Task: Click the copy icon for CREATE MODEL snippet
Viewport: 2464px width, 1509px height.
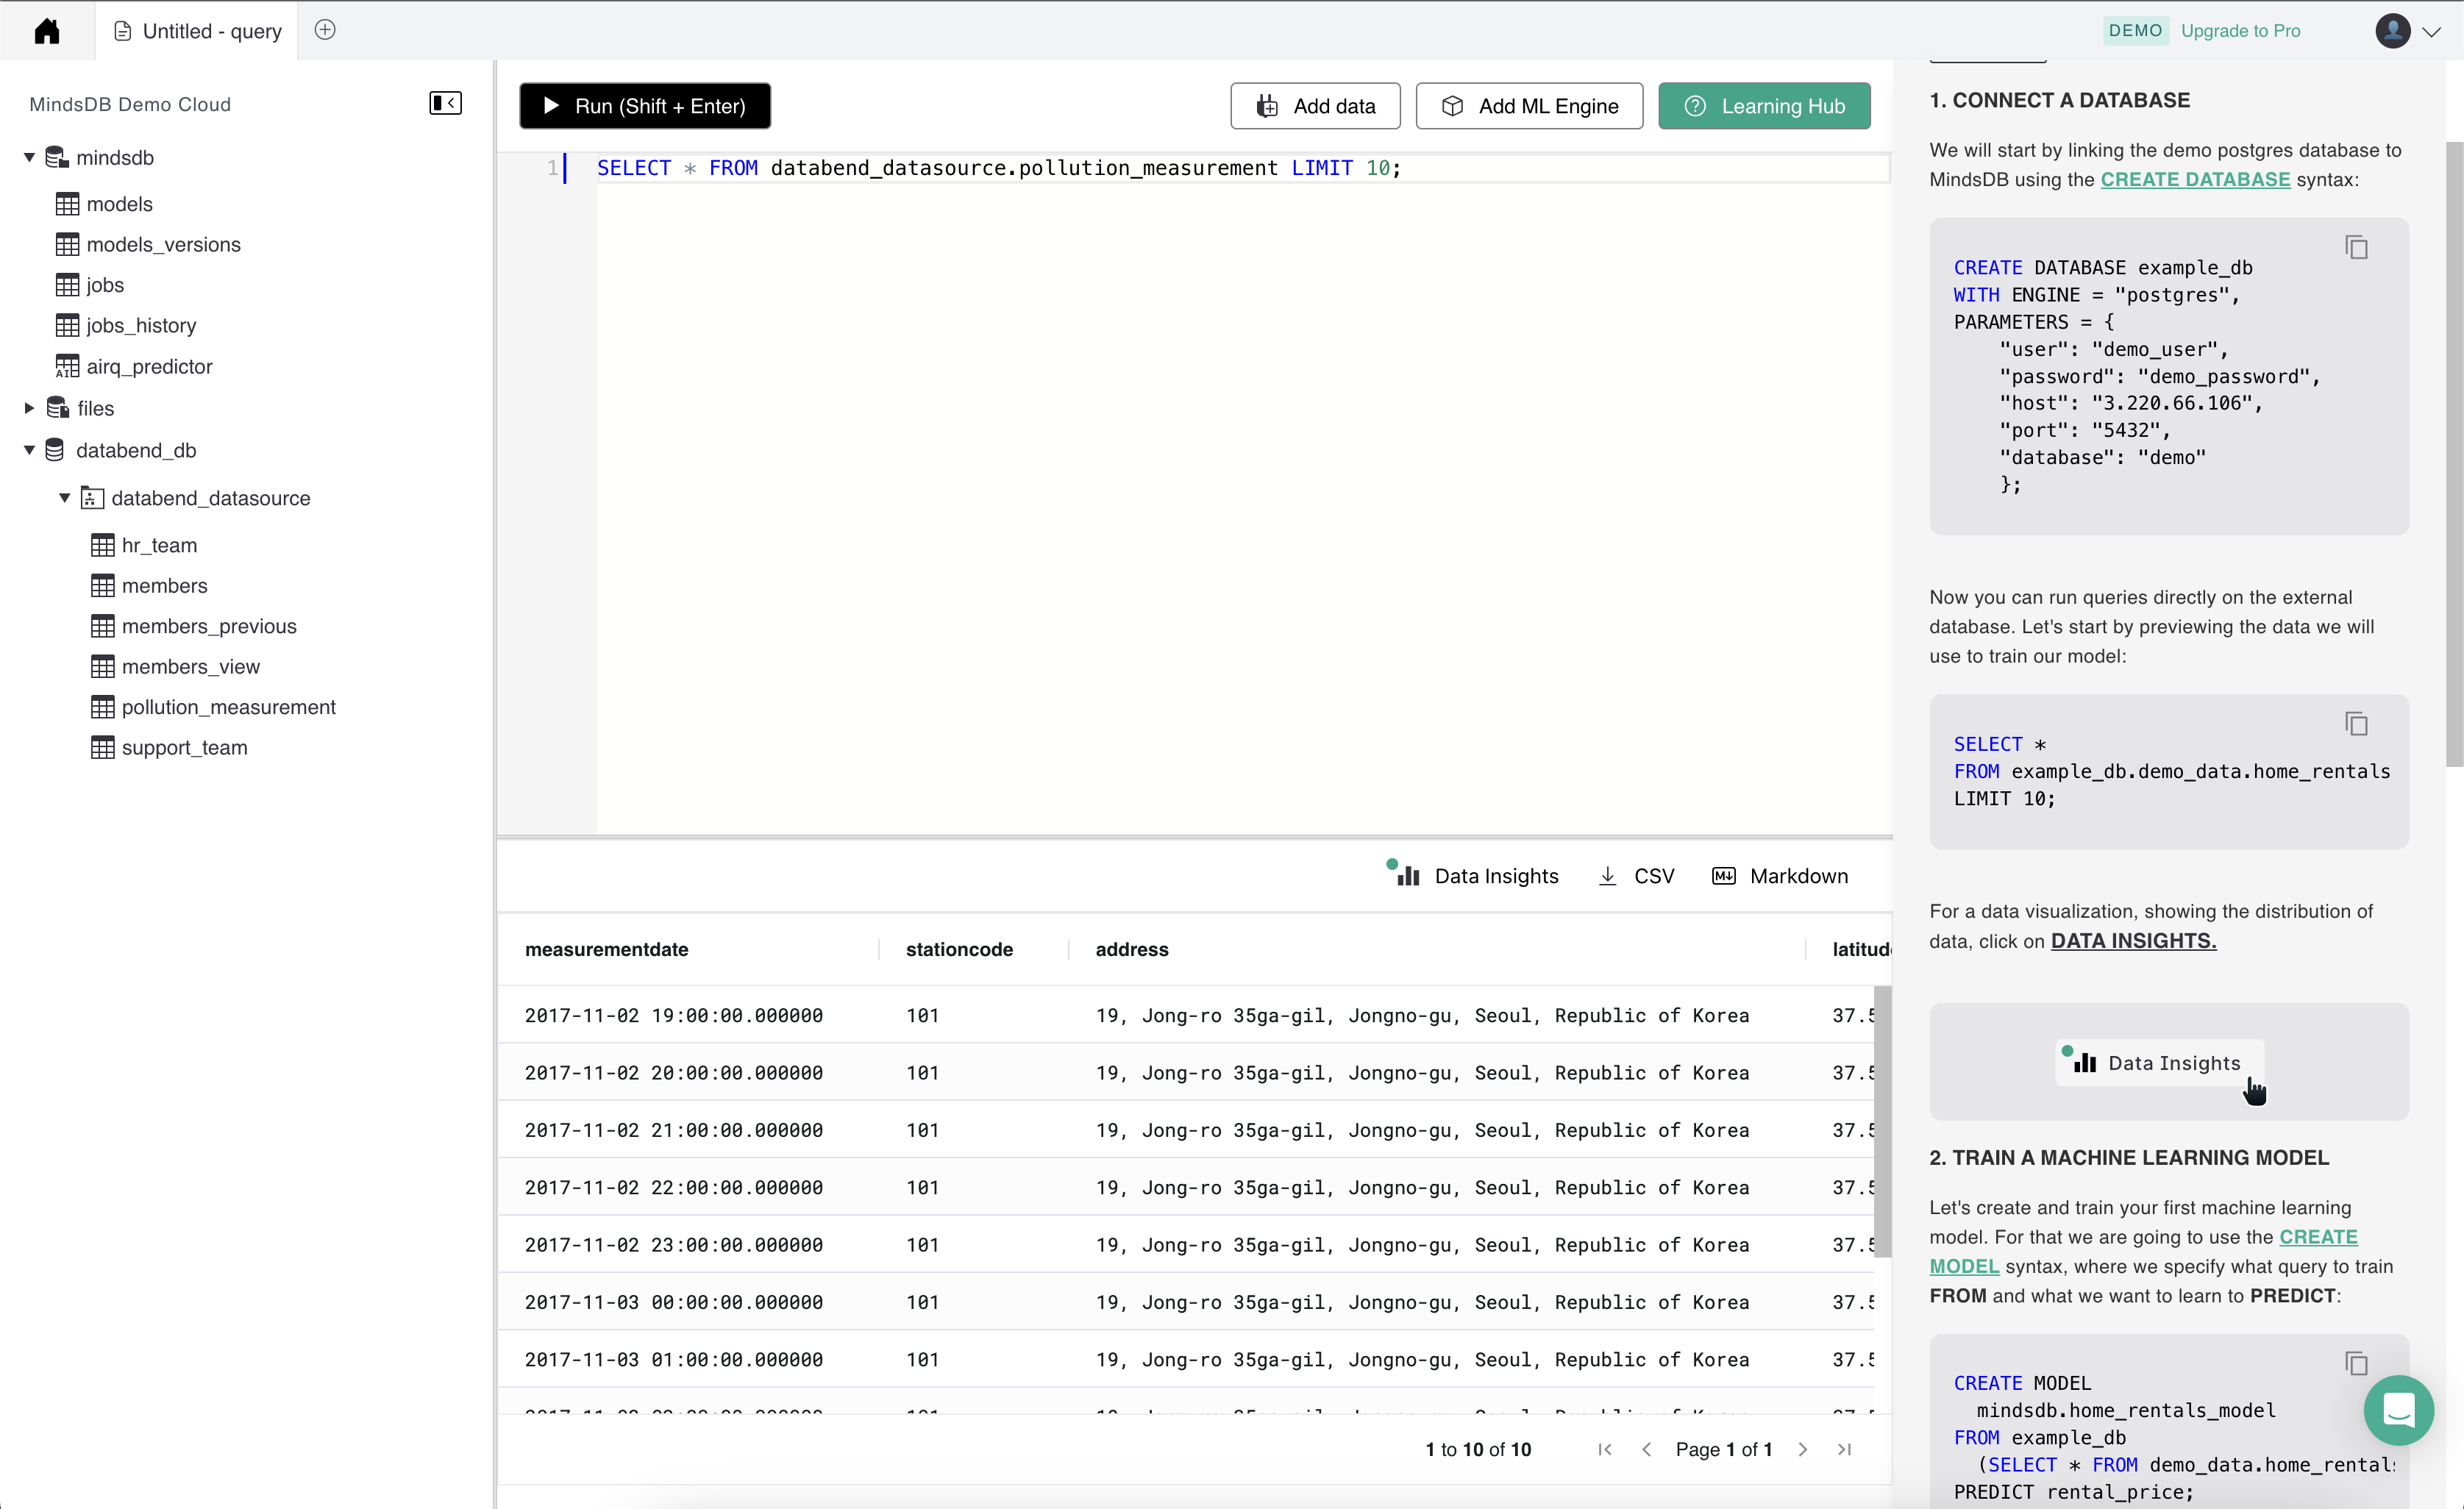Action: click(2357, 1363)
